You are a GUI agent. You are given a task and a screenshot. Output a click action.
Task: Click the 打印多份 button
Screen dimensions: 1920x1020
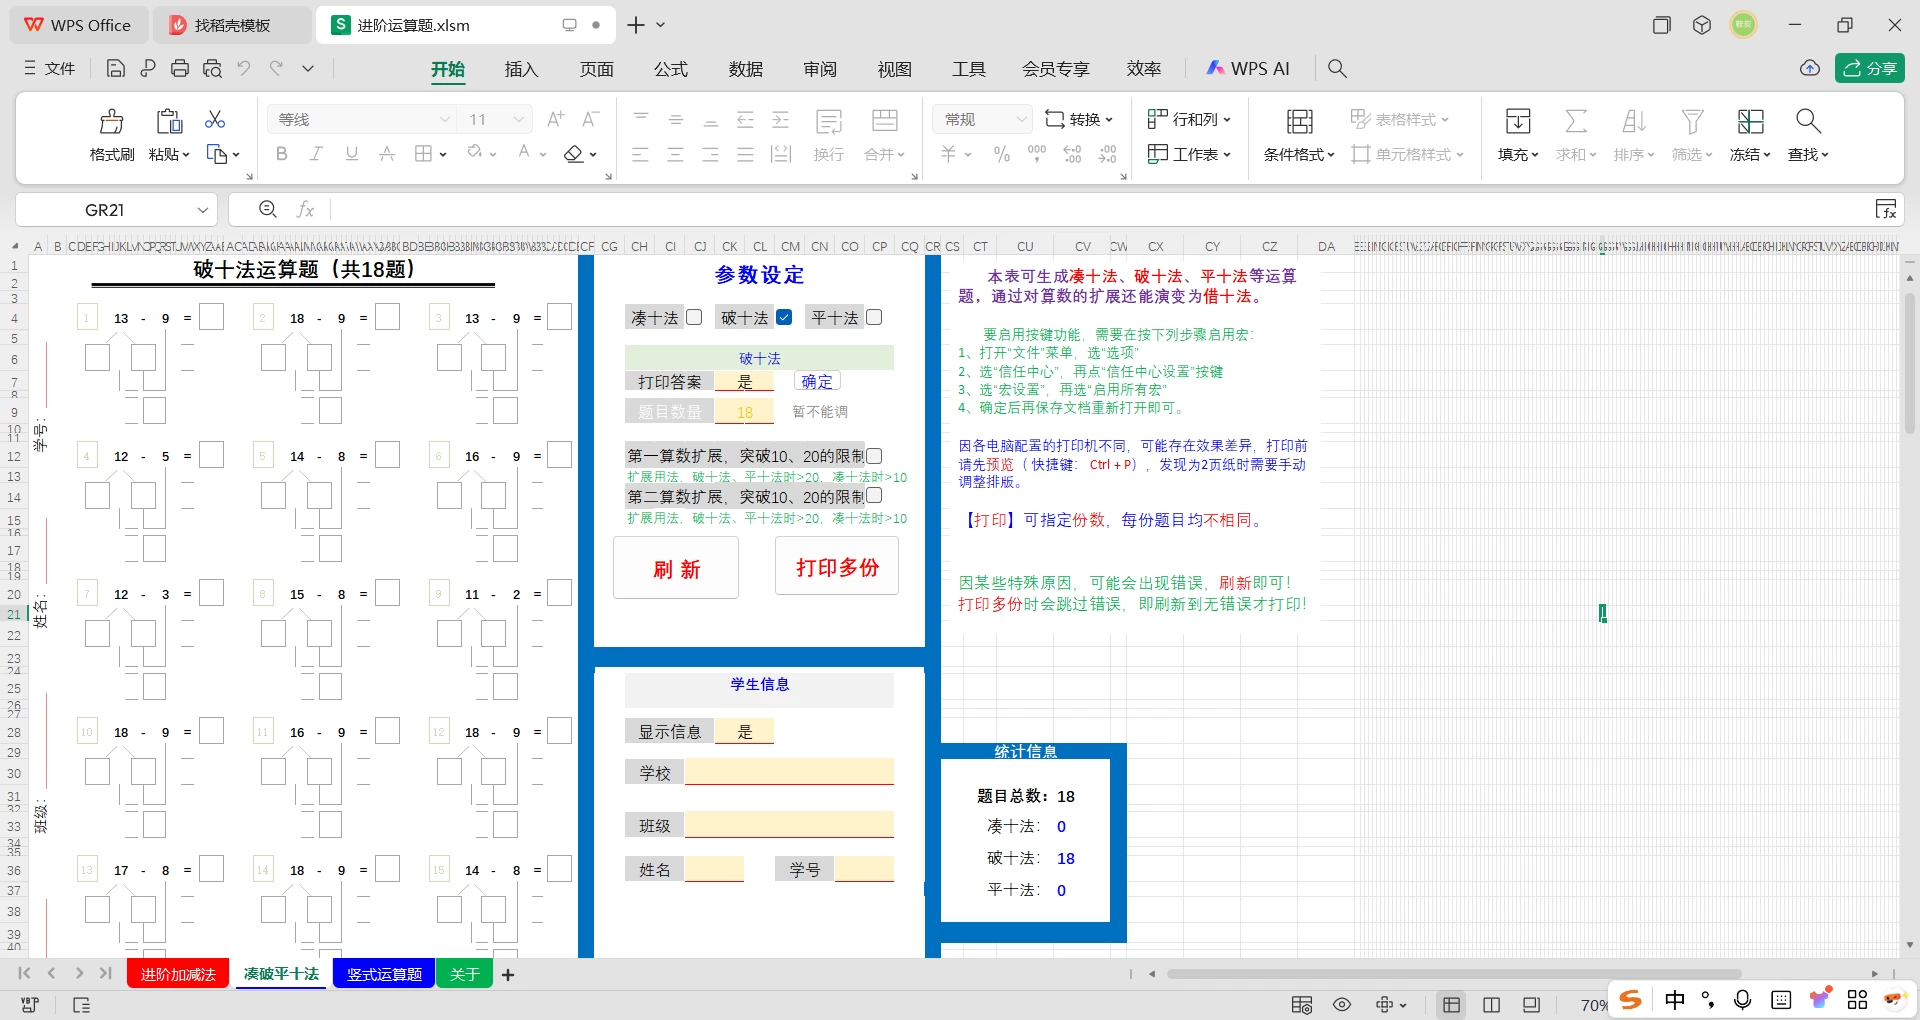837,566
